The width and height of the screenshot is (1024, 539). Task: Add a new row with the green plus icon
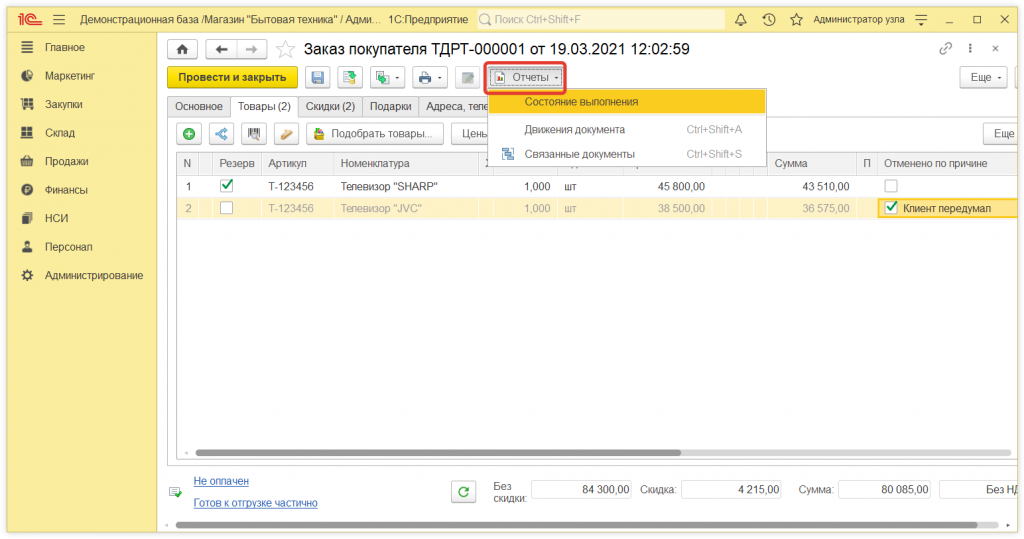189,134
